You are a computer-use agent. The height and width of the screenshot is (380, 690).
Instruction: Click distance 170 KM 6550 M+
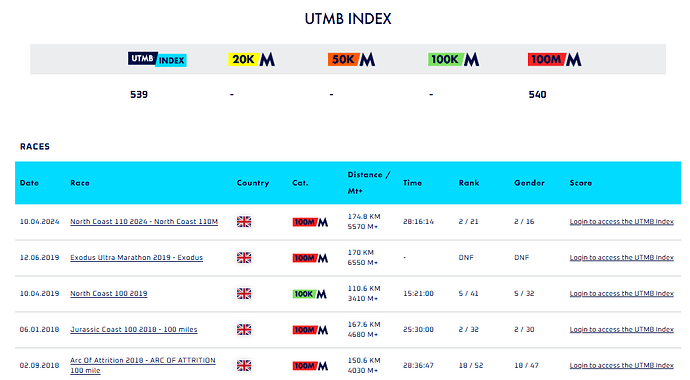point(363,258)
